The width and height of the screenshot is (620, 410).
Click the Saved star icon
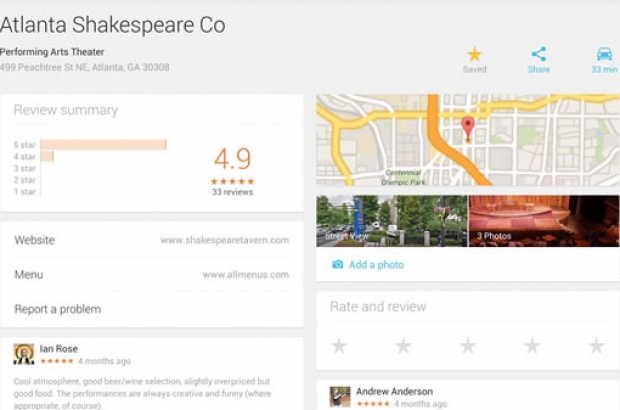474,54
